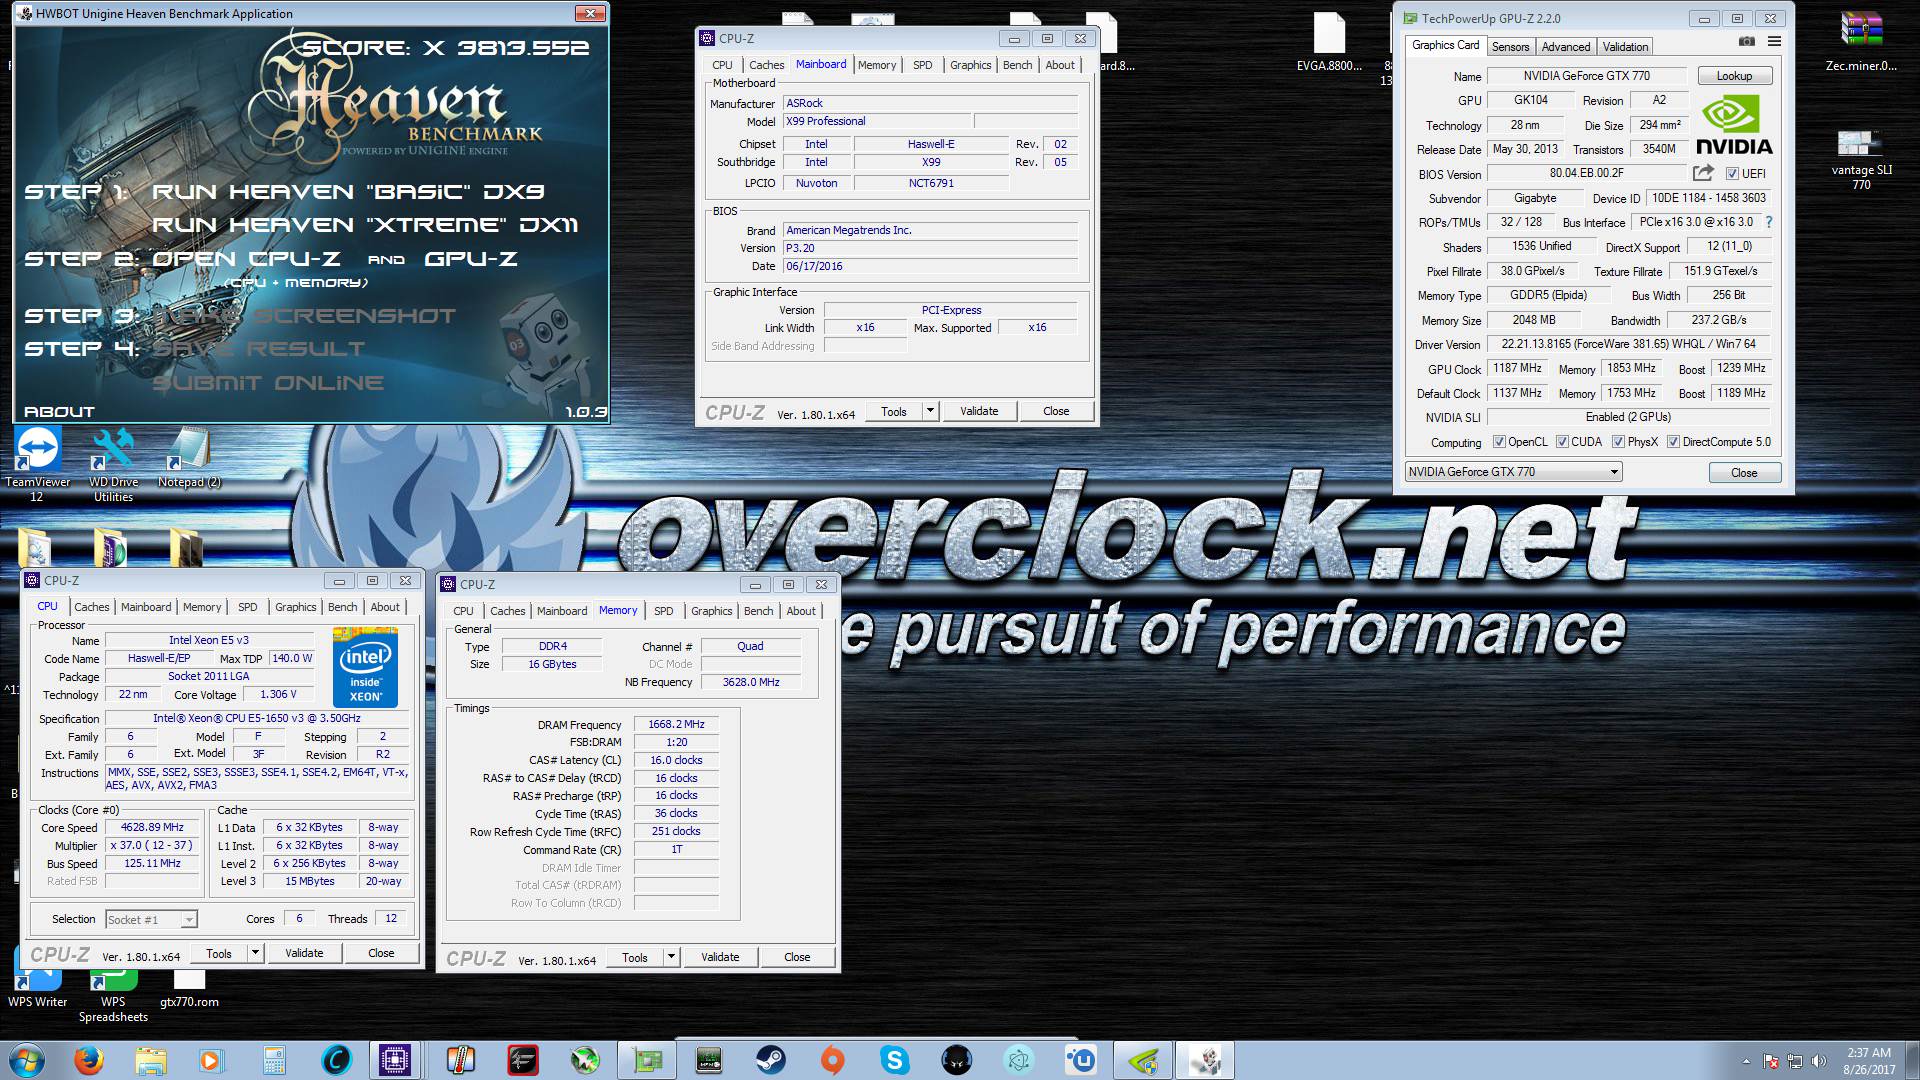
Task: Toggle the UEFI checkbox in GPU-Z
Action: (x=1732, y=174)
